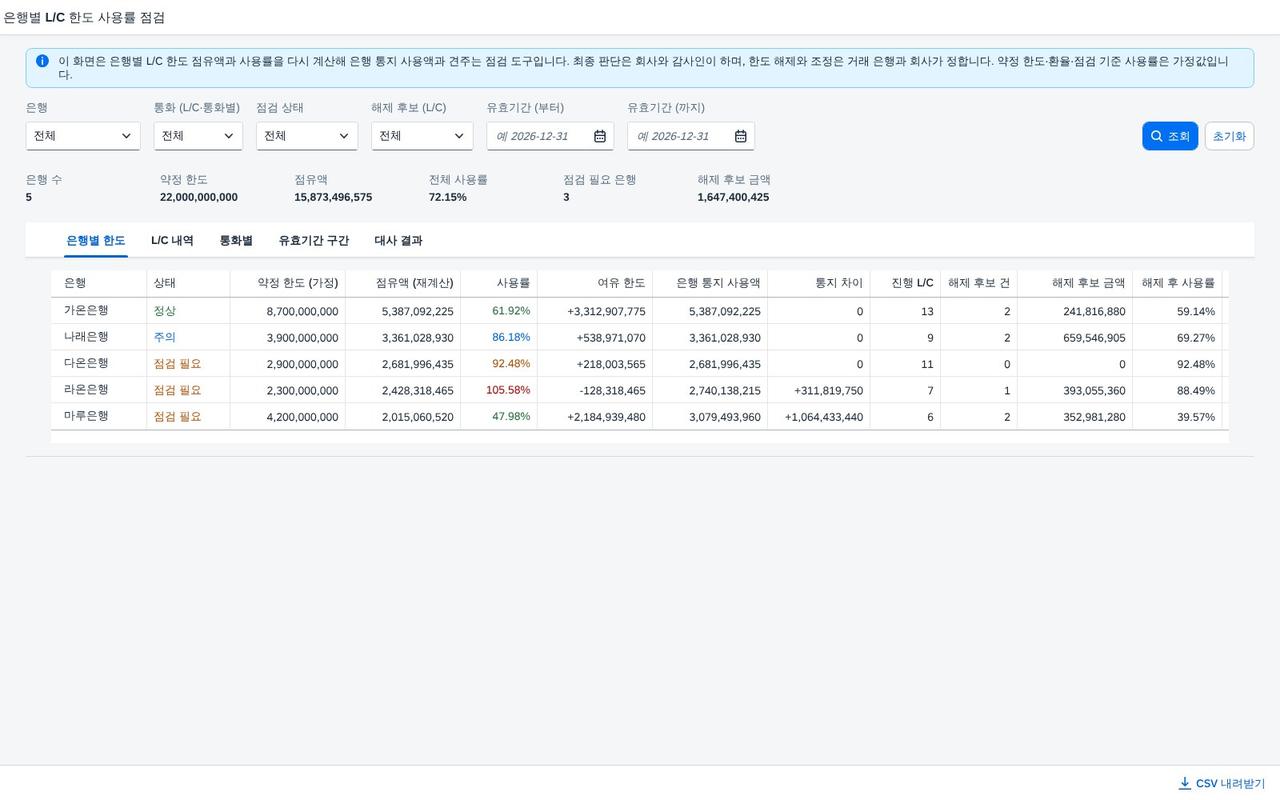Click the 초기화 reset button
This screenshot has width=1280, height=800.
click(1229, 136)
